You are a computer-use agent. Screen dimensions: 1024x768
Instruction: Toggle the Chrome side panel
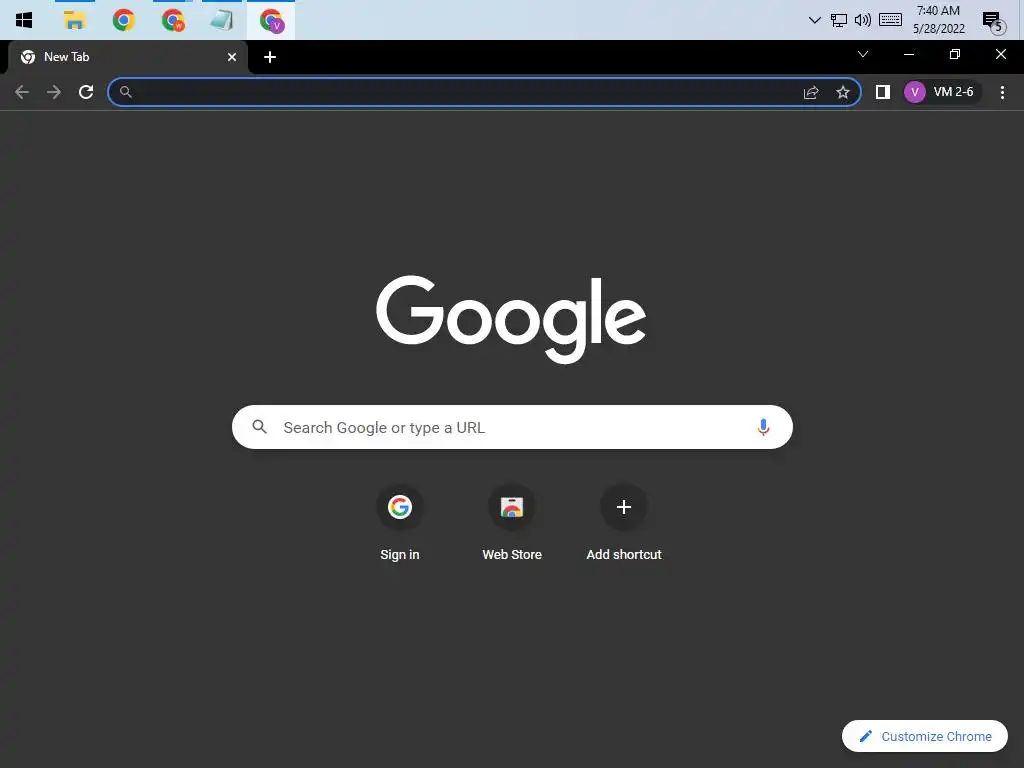click(x=882, y=92)
